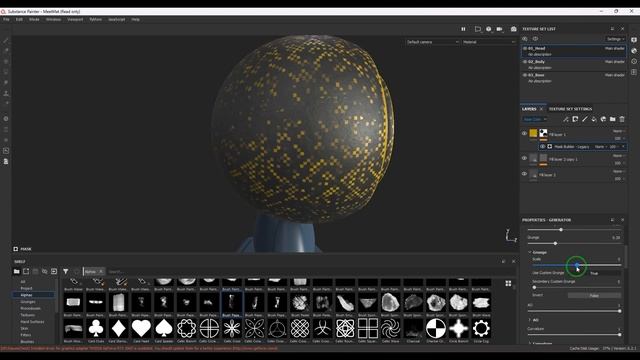Add a fill layer with the bucket icon
This screenshot has height=360, width=640.
point(594,119)
